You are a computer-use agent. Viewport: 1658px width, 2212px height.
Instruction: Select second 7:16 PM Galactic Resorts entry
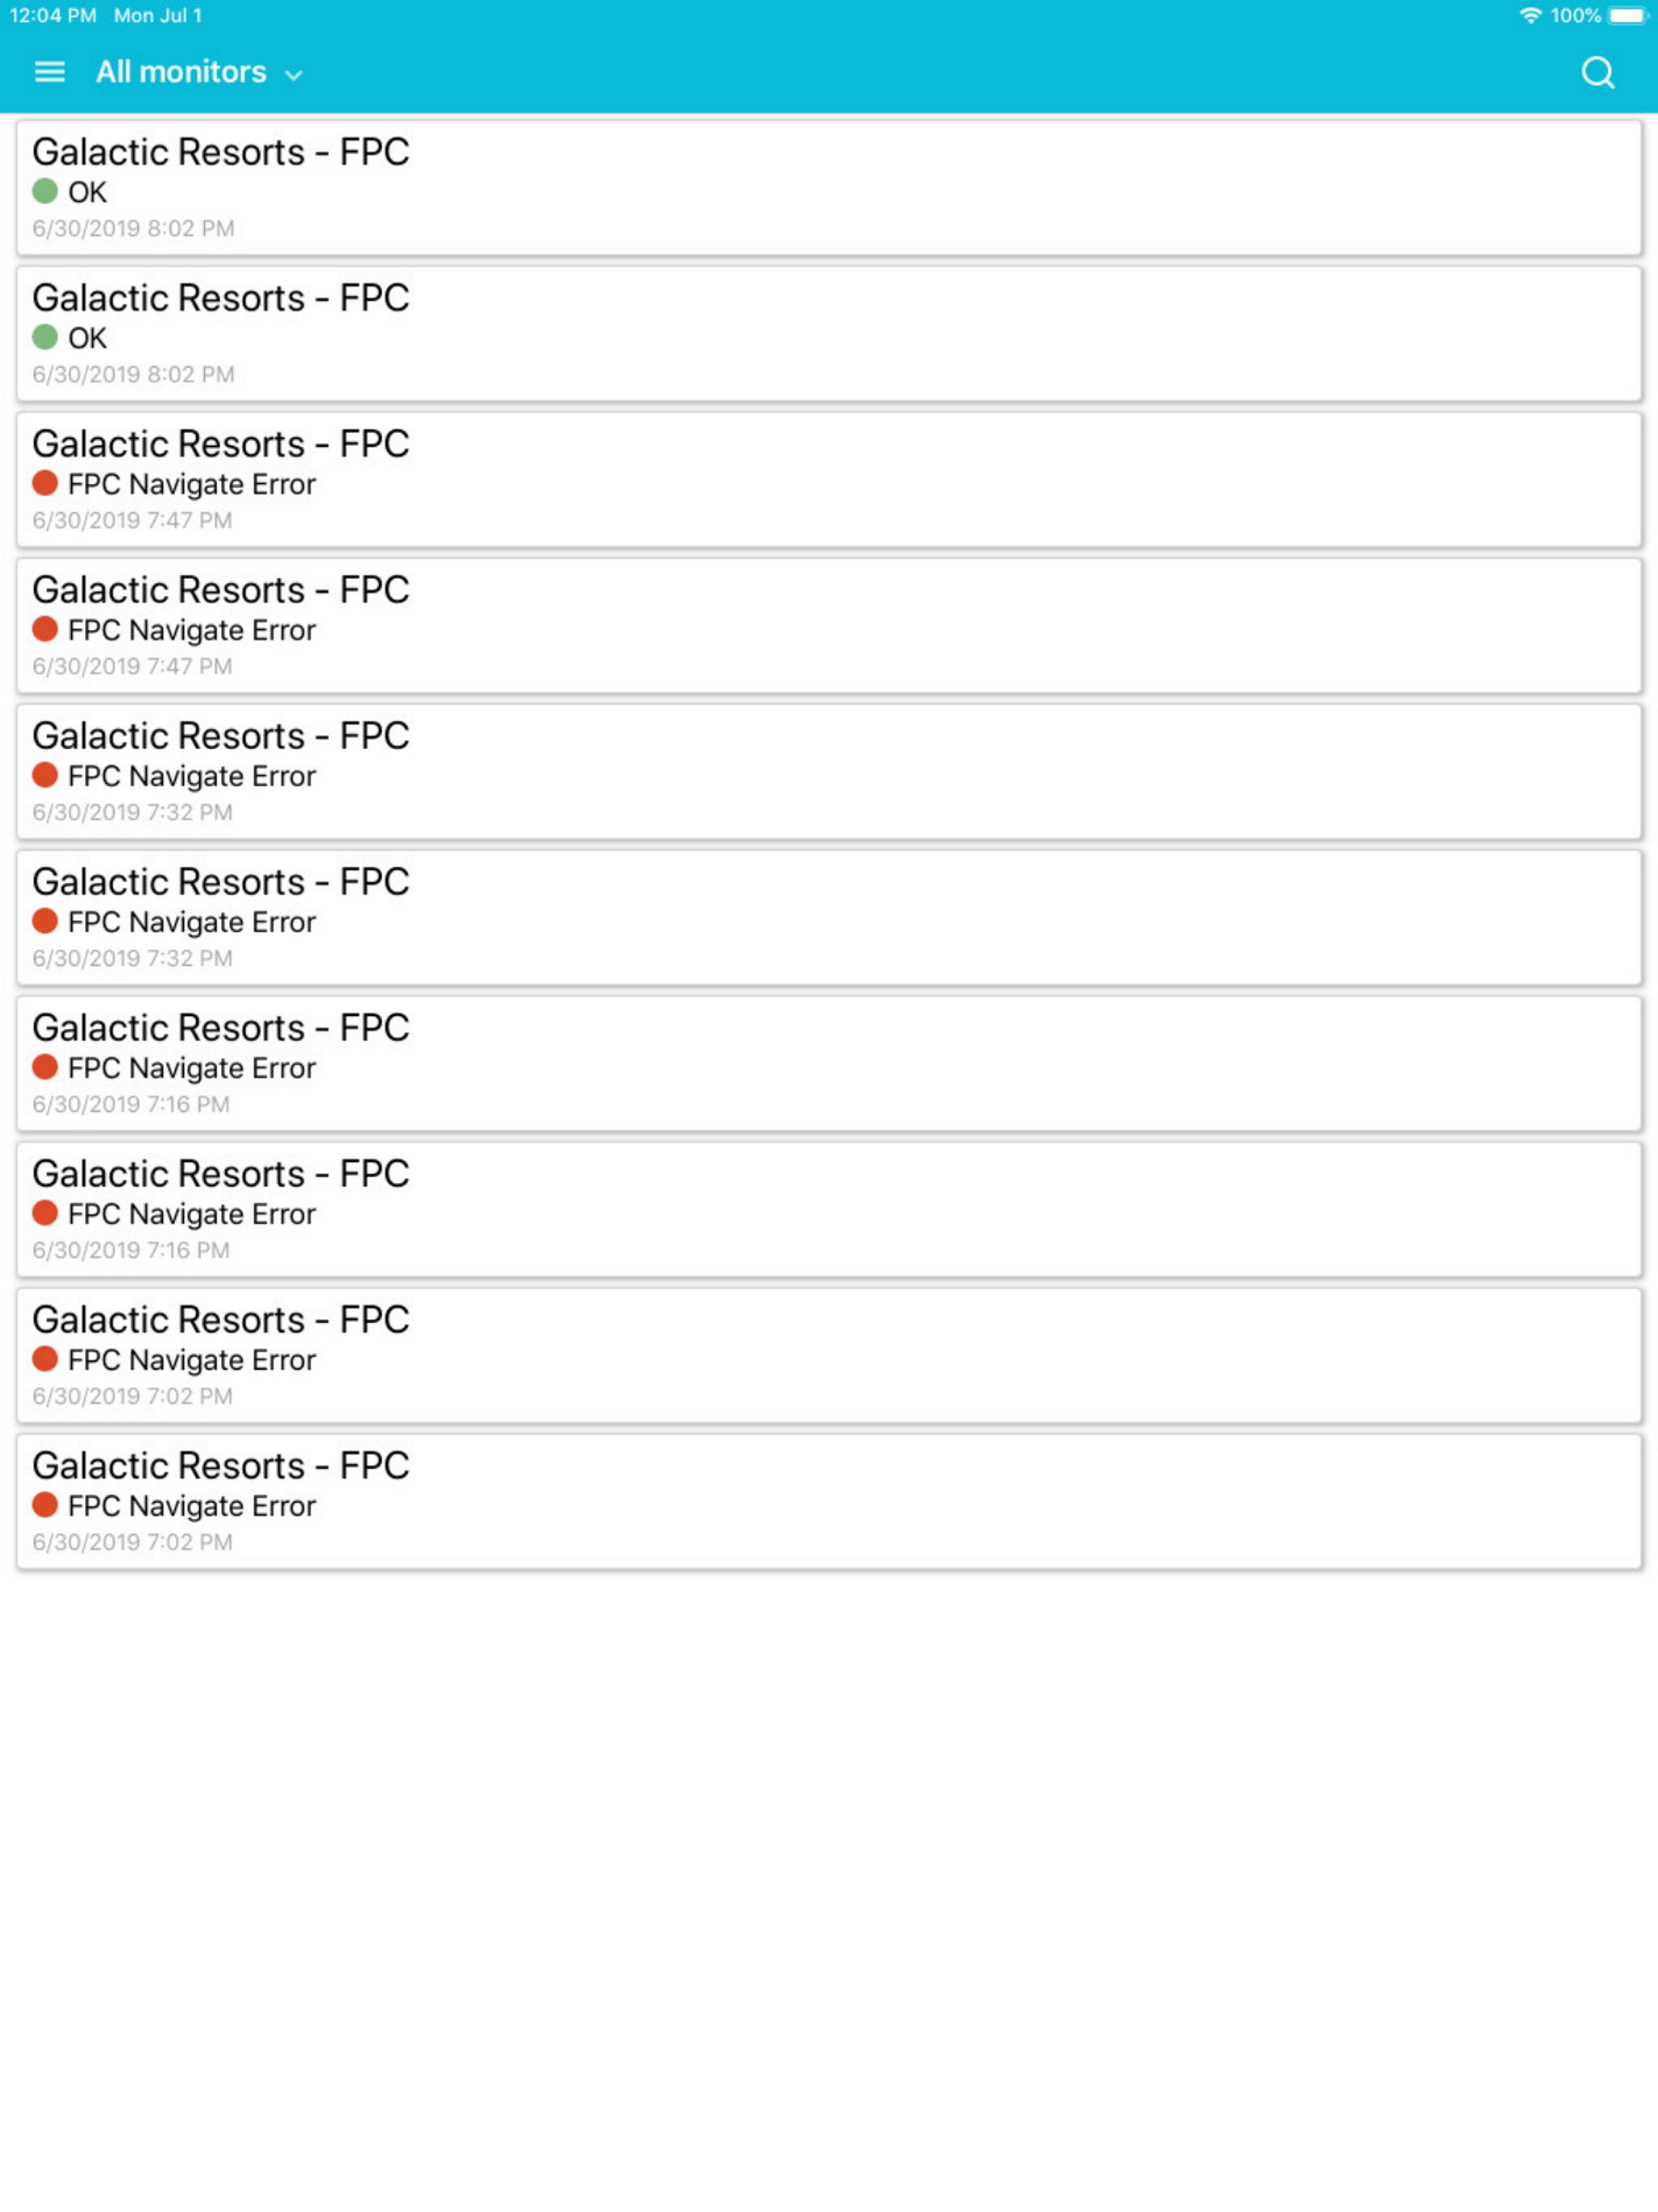[828, 1210]
